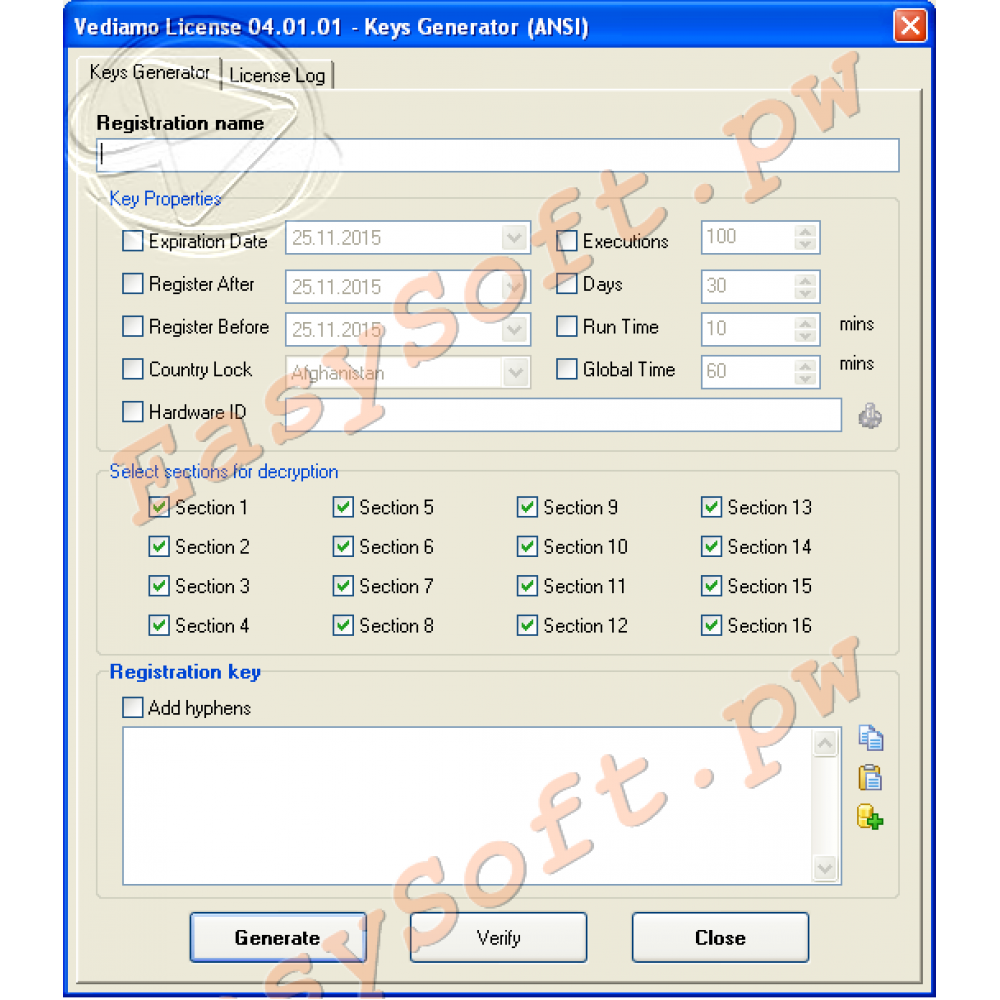Click the key text area scroll-down arrow
This screenshot has width=1000, height=1000.
point(825,868)
